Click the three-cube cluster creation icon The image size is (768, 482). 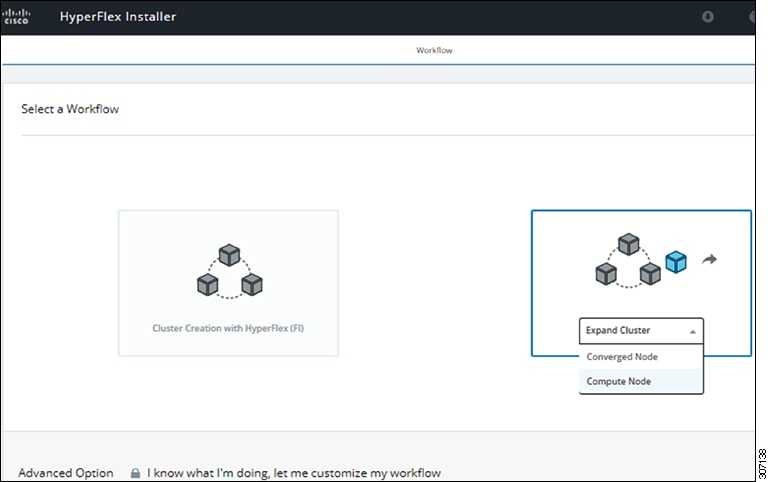[x=230, y=271]
